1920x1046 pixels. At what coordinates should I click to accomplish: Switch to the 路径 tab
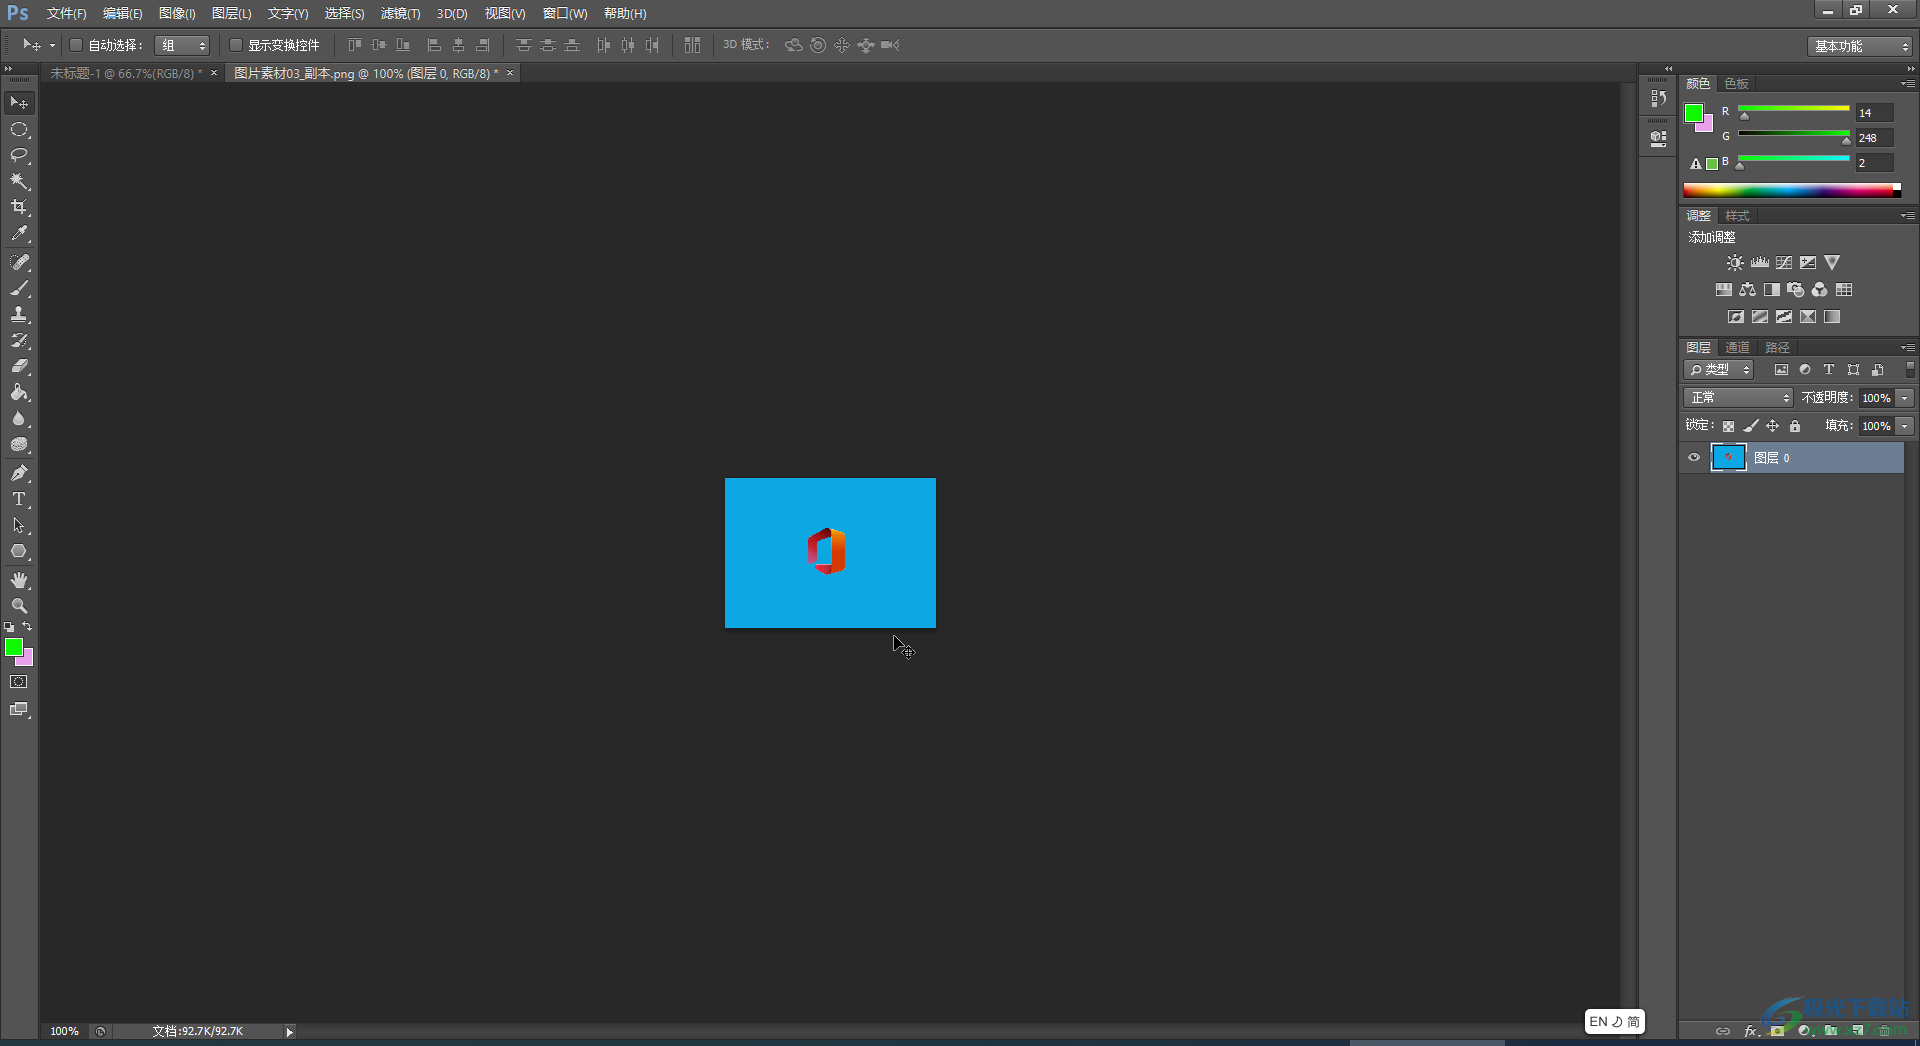[1777, 348]
